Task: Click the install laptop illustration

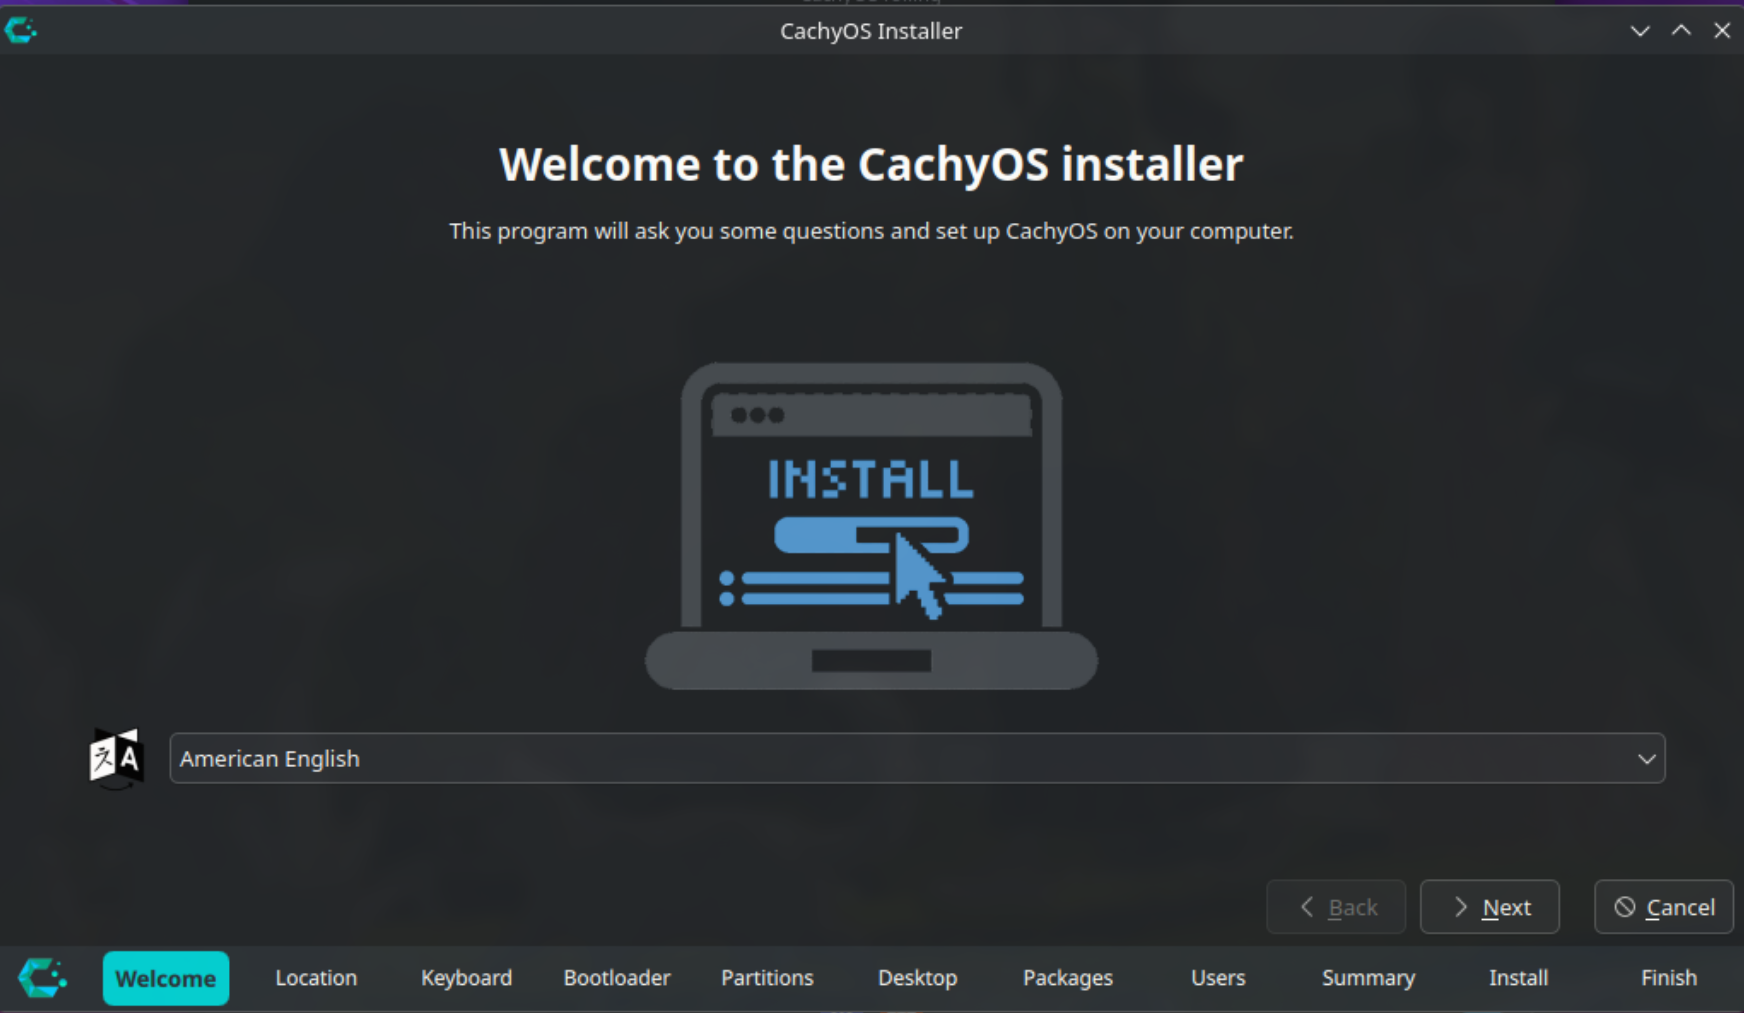Action: pos(871,526)
